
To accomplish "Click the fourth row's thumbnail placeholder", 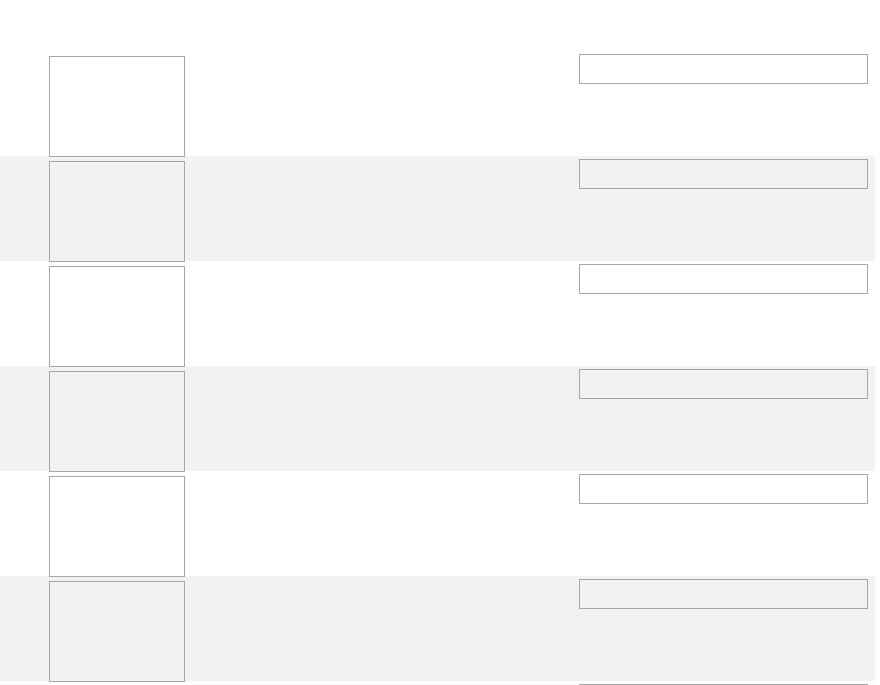I will tap(117, 421).
